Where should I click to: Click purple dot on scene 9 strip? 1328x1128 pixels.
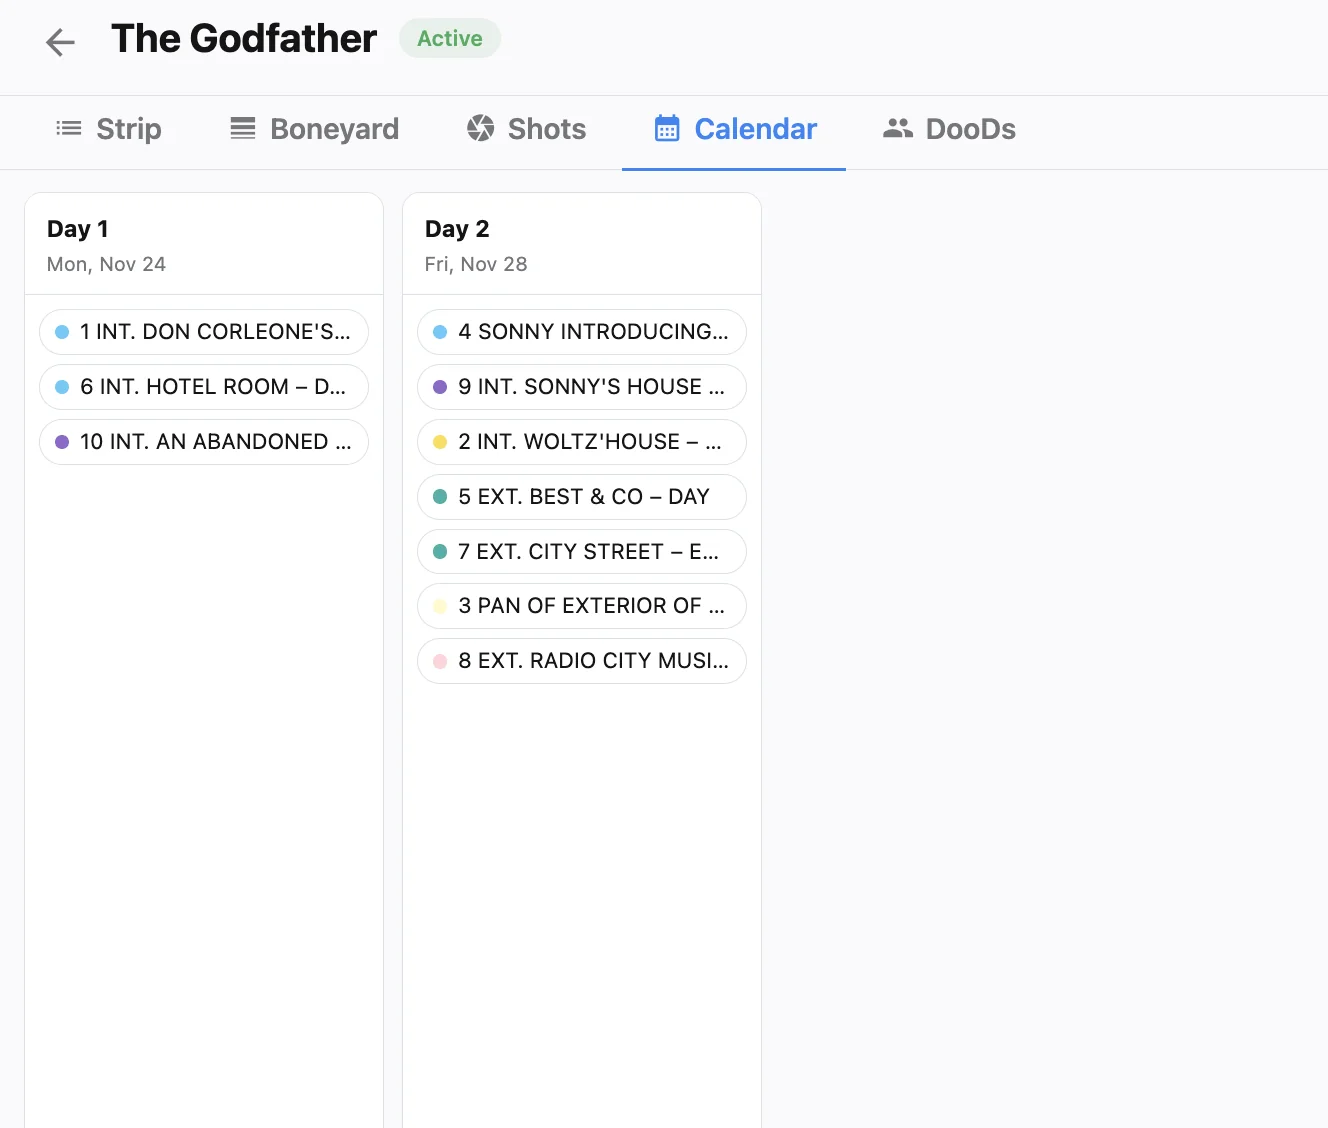tap(440, 387)
